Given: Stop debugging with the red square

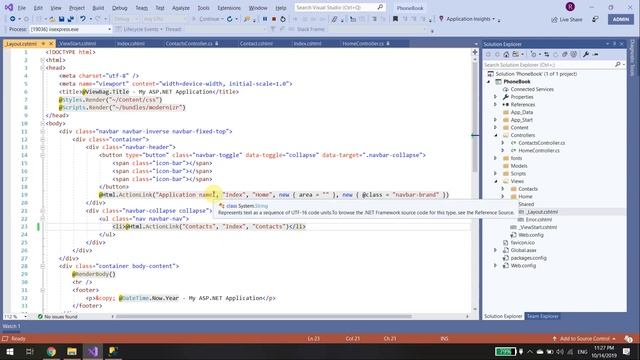Looking at the screenshot, I should (x=274, y=19).
